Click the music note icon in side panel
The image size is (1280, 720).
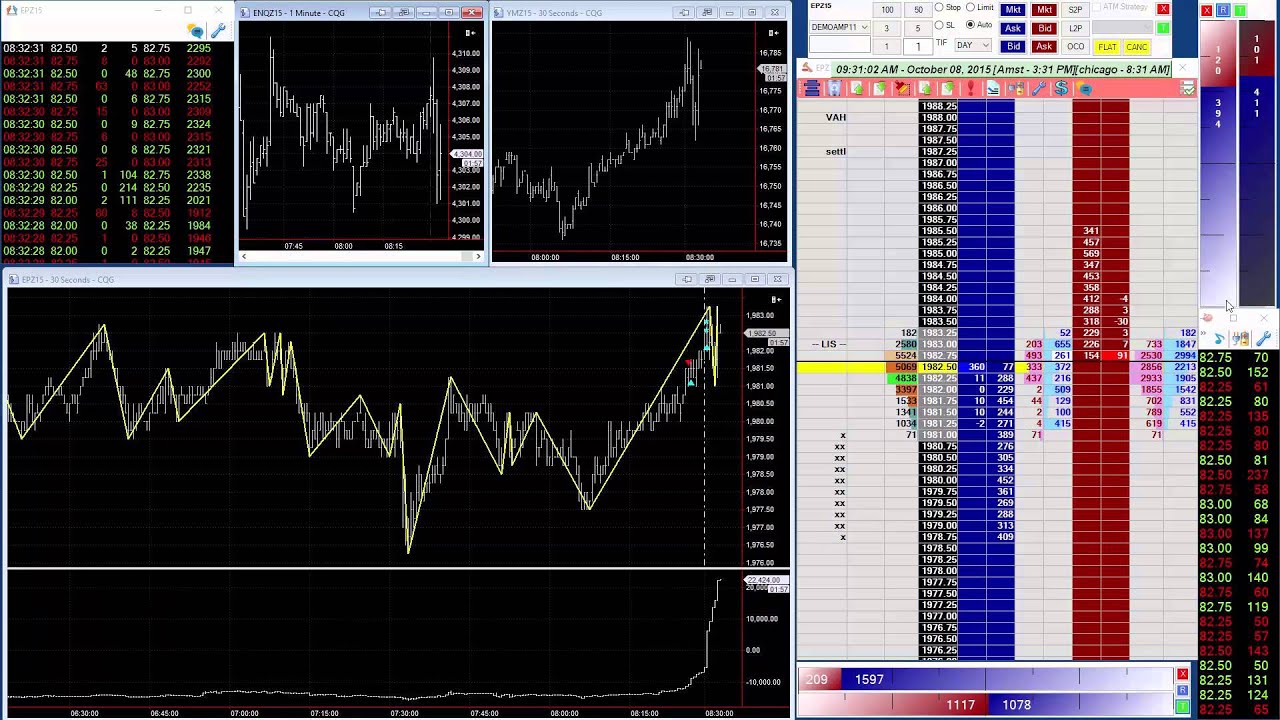(1219, 339)
